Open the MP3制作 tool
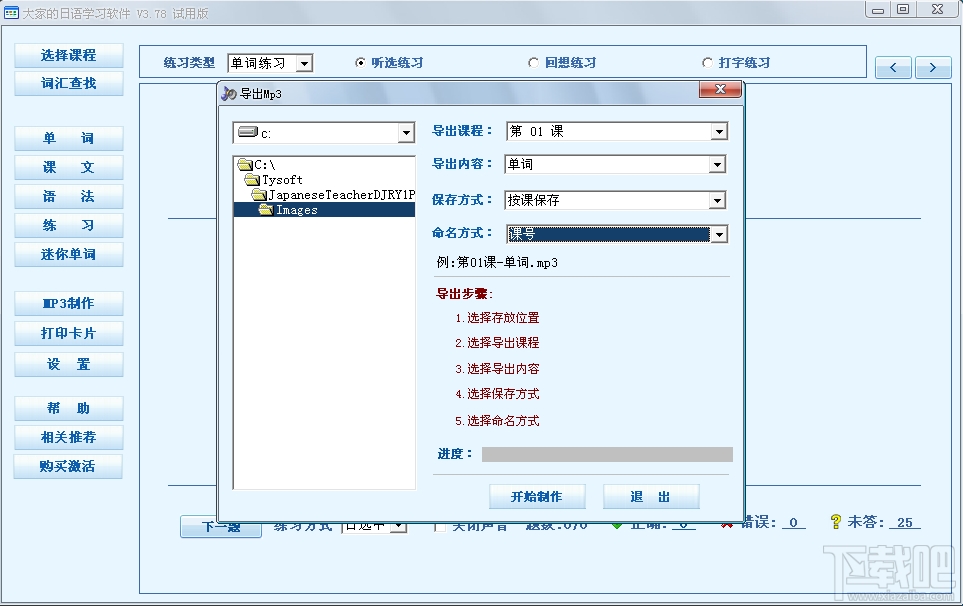963x606 pixels. 68,303
